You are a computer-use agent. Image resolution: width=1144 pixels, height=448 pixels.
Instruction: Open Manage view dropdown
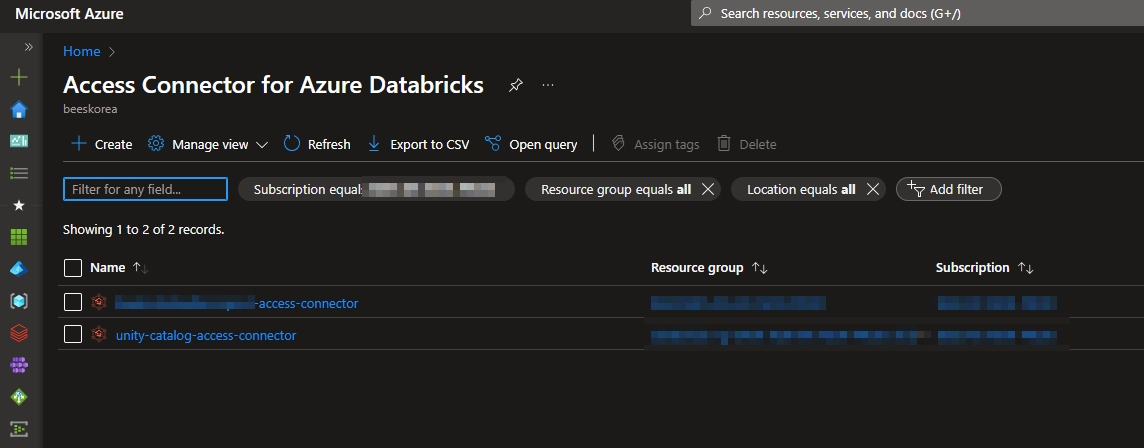tap(208, 144)
